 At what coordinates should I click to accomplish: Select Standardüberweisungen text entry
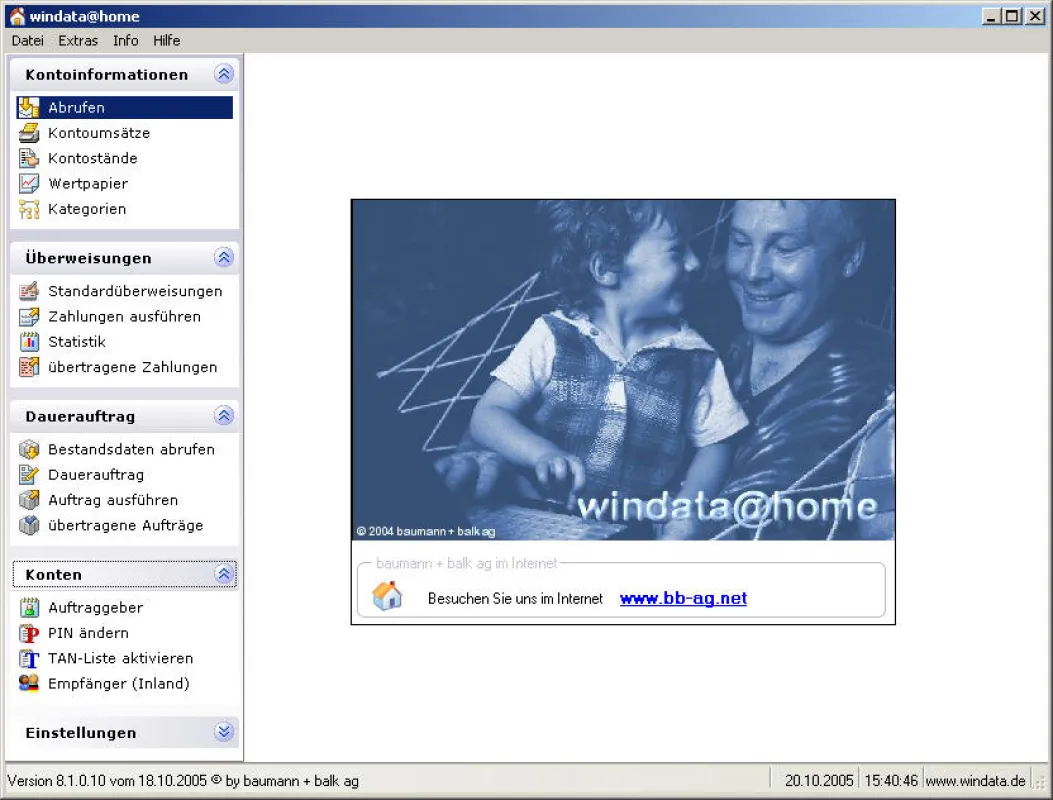tap(135, 291)
